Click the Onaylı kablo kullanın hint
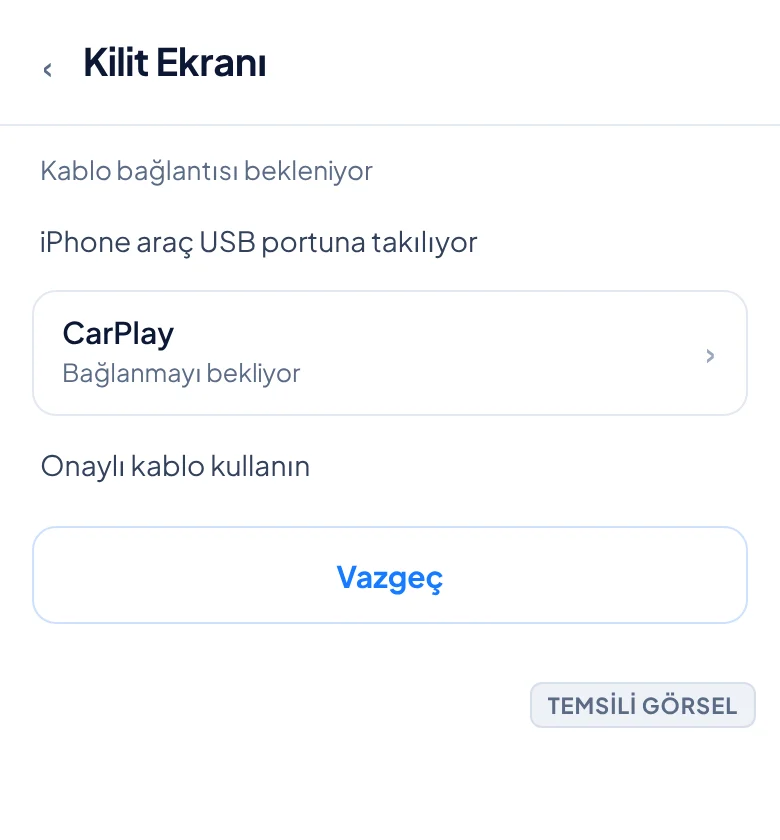This screenshot has width=780, height=840. click(x=175, y=467)
